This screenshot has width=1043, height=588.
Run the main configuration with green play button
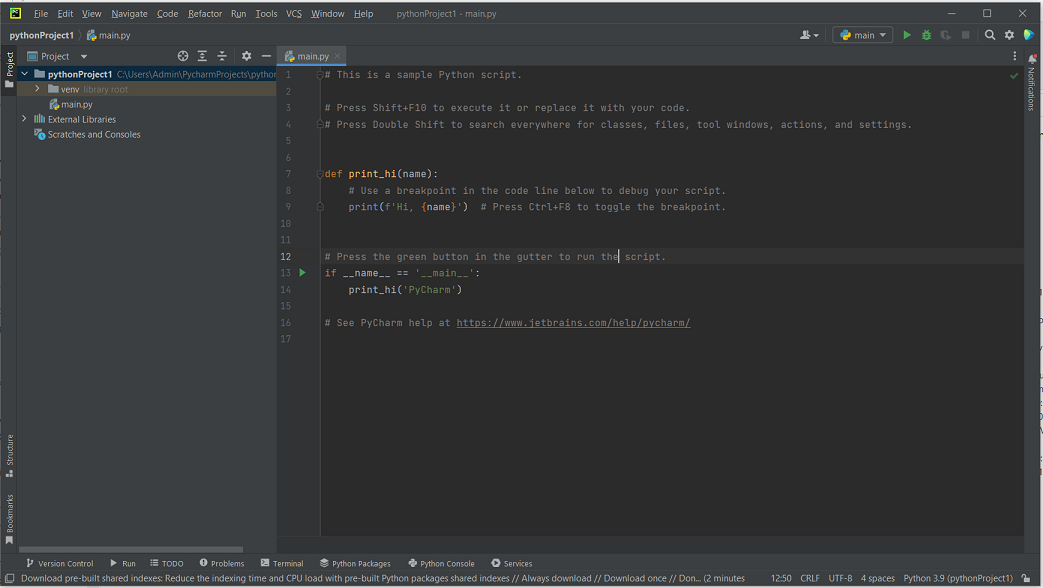tap(907, 35)
